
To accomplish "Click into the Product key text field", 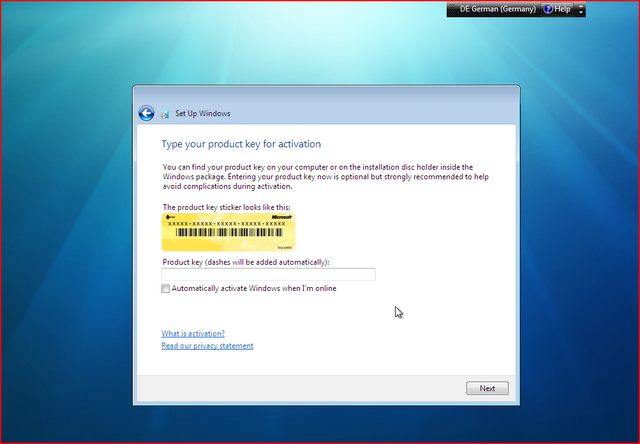I will pyautogui.click(x=268, y=274).
